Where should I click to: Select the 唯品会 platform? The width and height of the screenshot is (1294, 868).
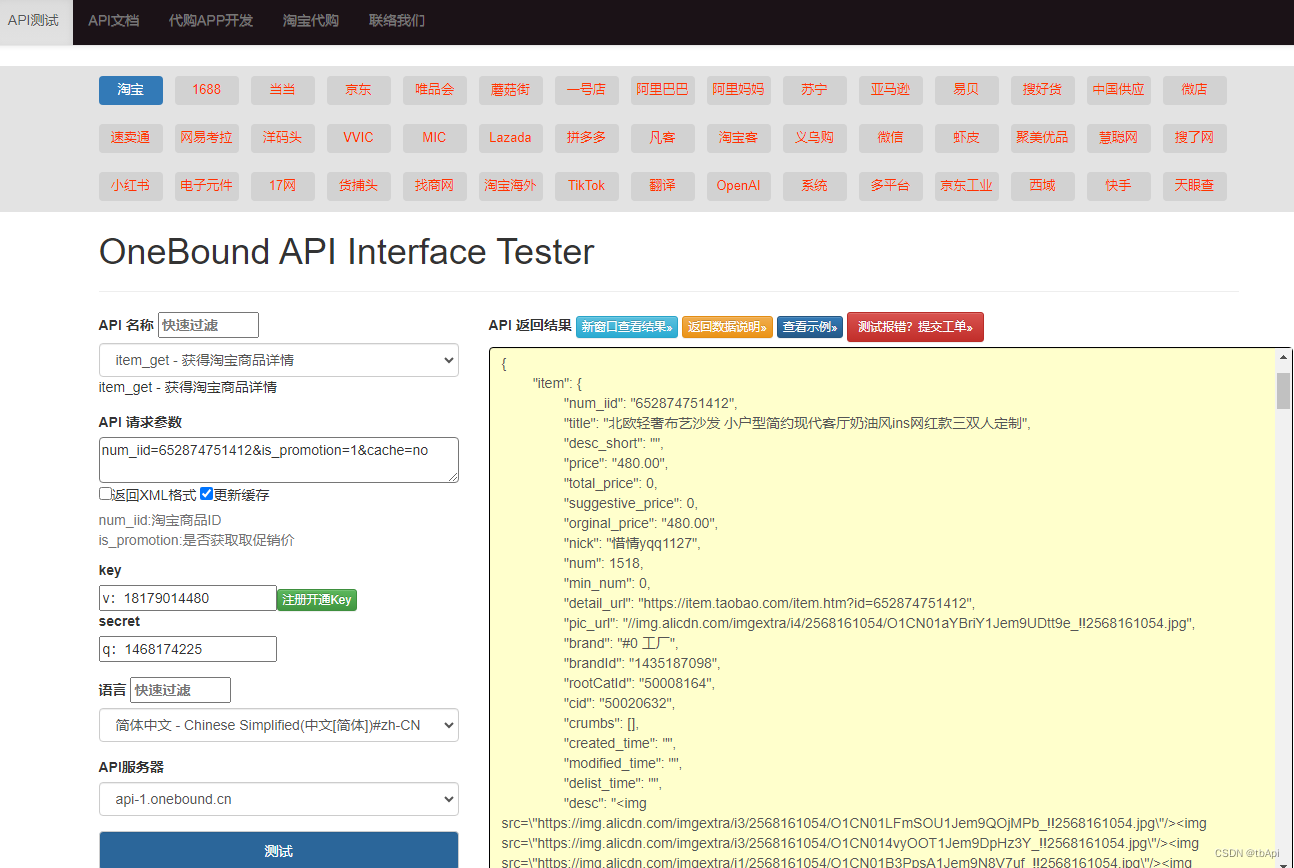(x=435, y=90)
